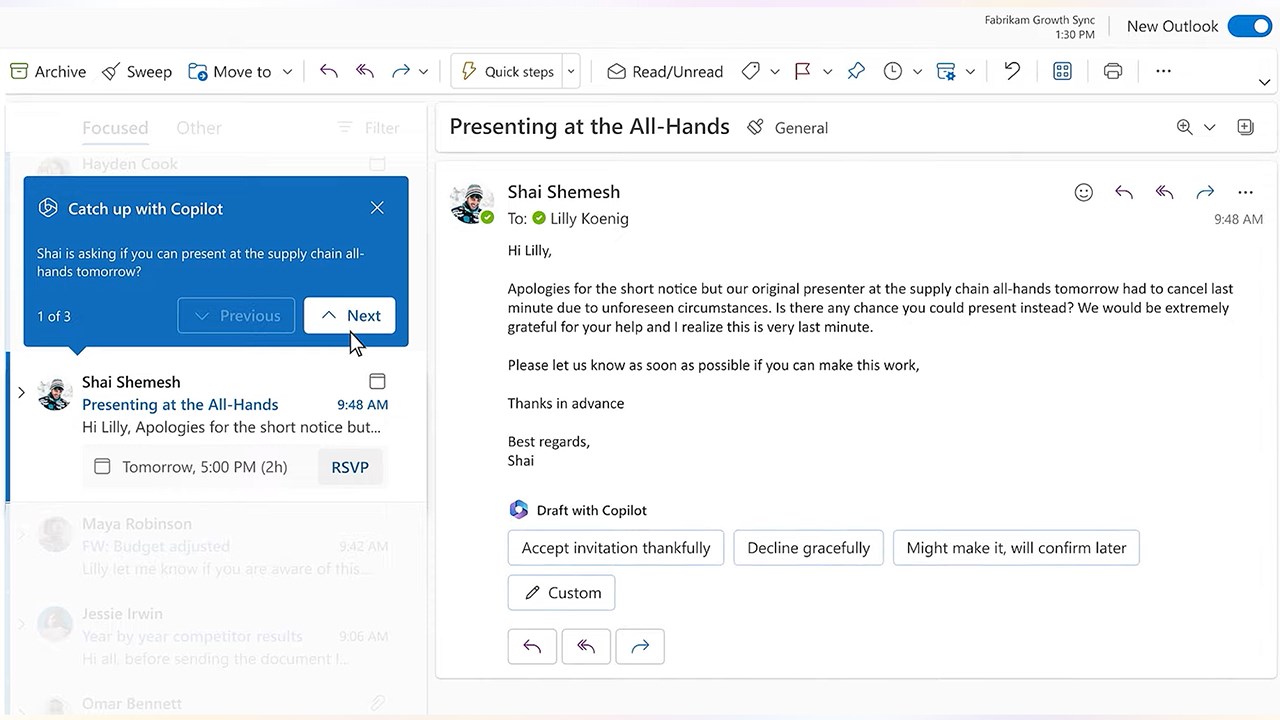Image resolution: width=1280 pixels, height=720 pixels.
Task: Click the Next button in Copilot popup
Action: 350,315
